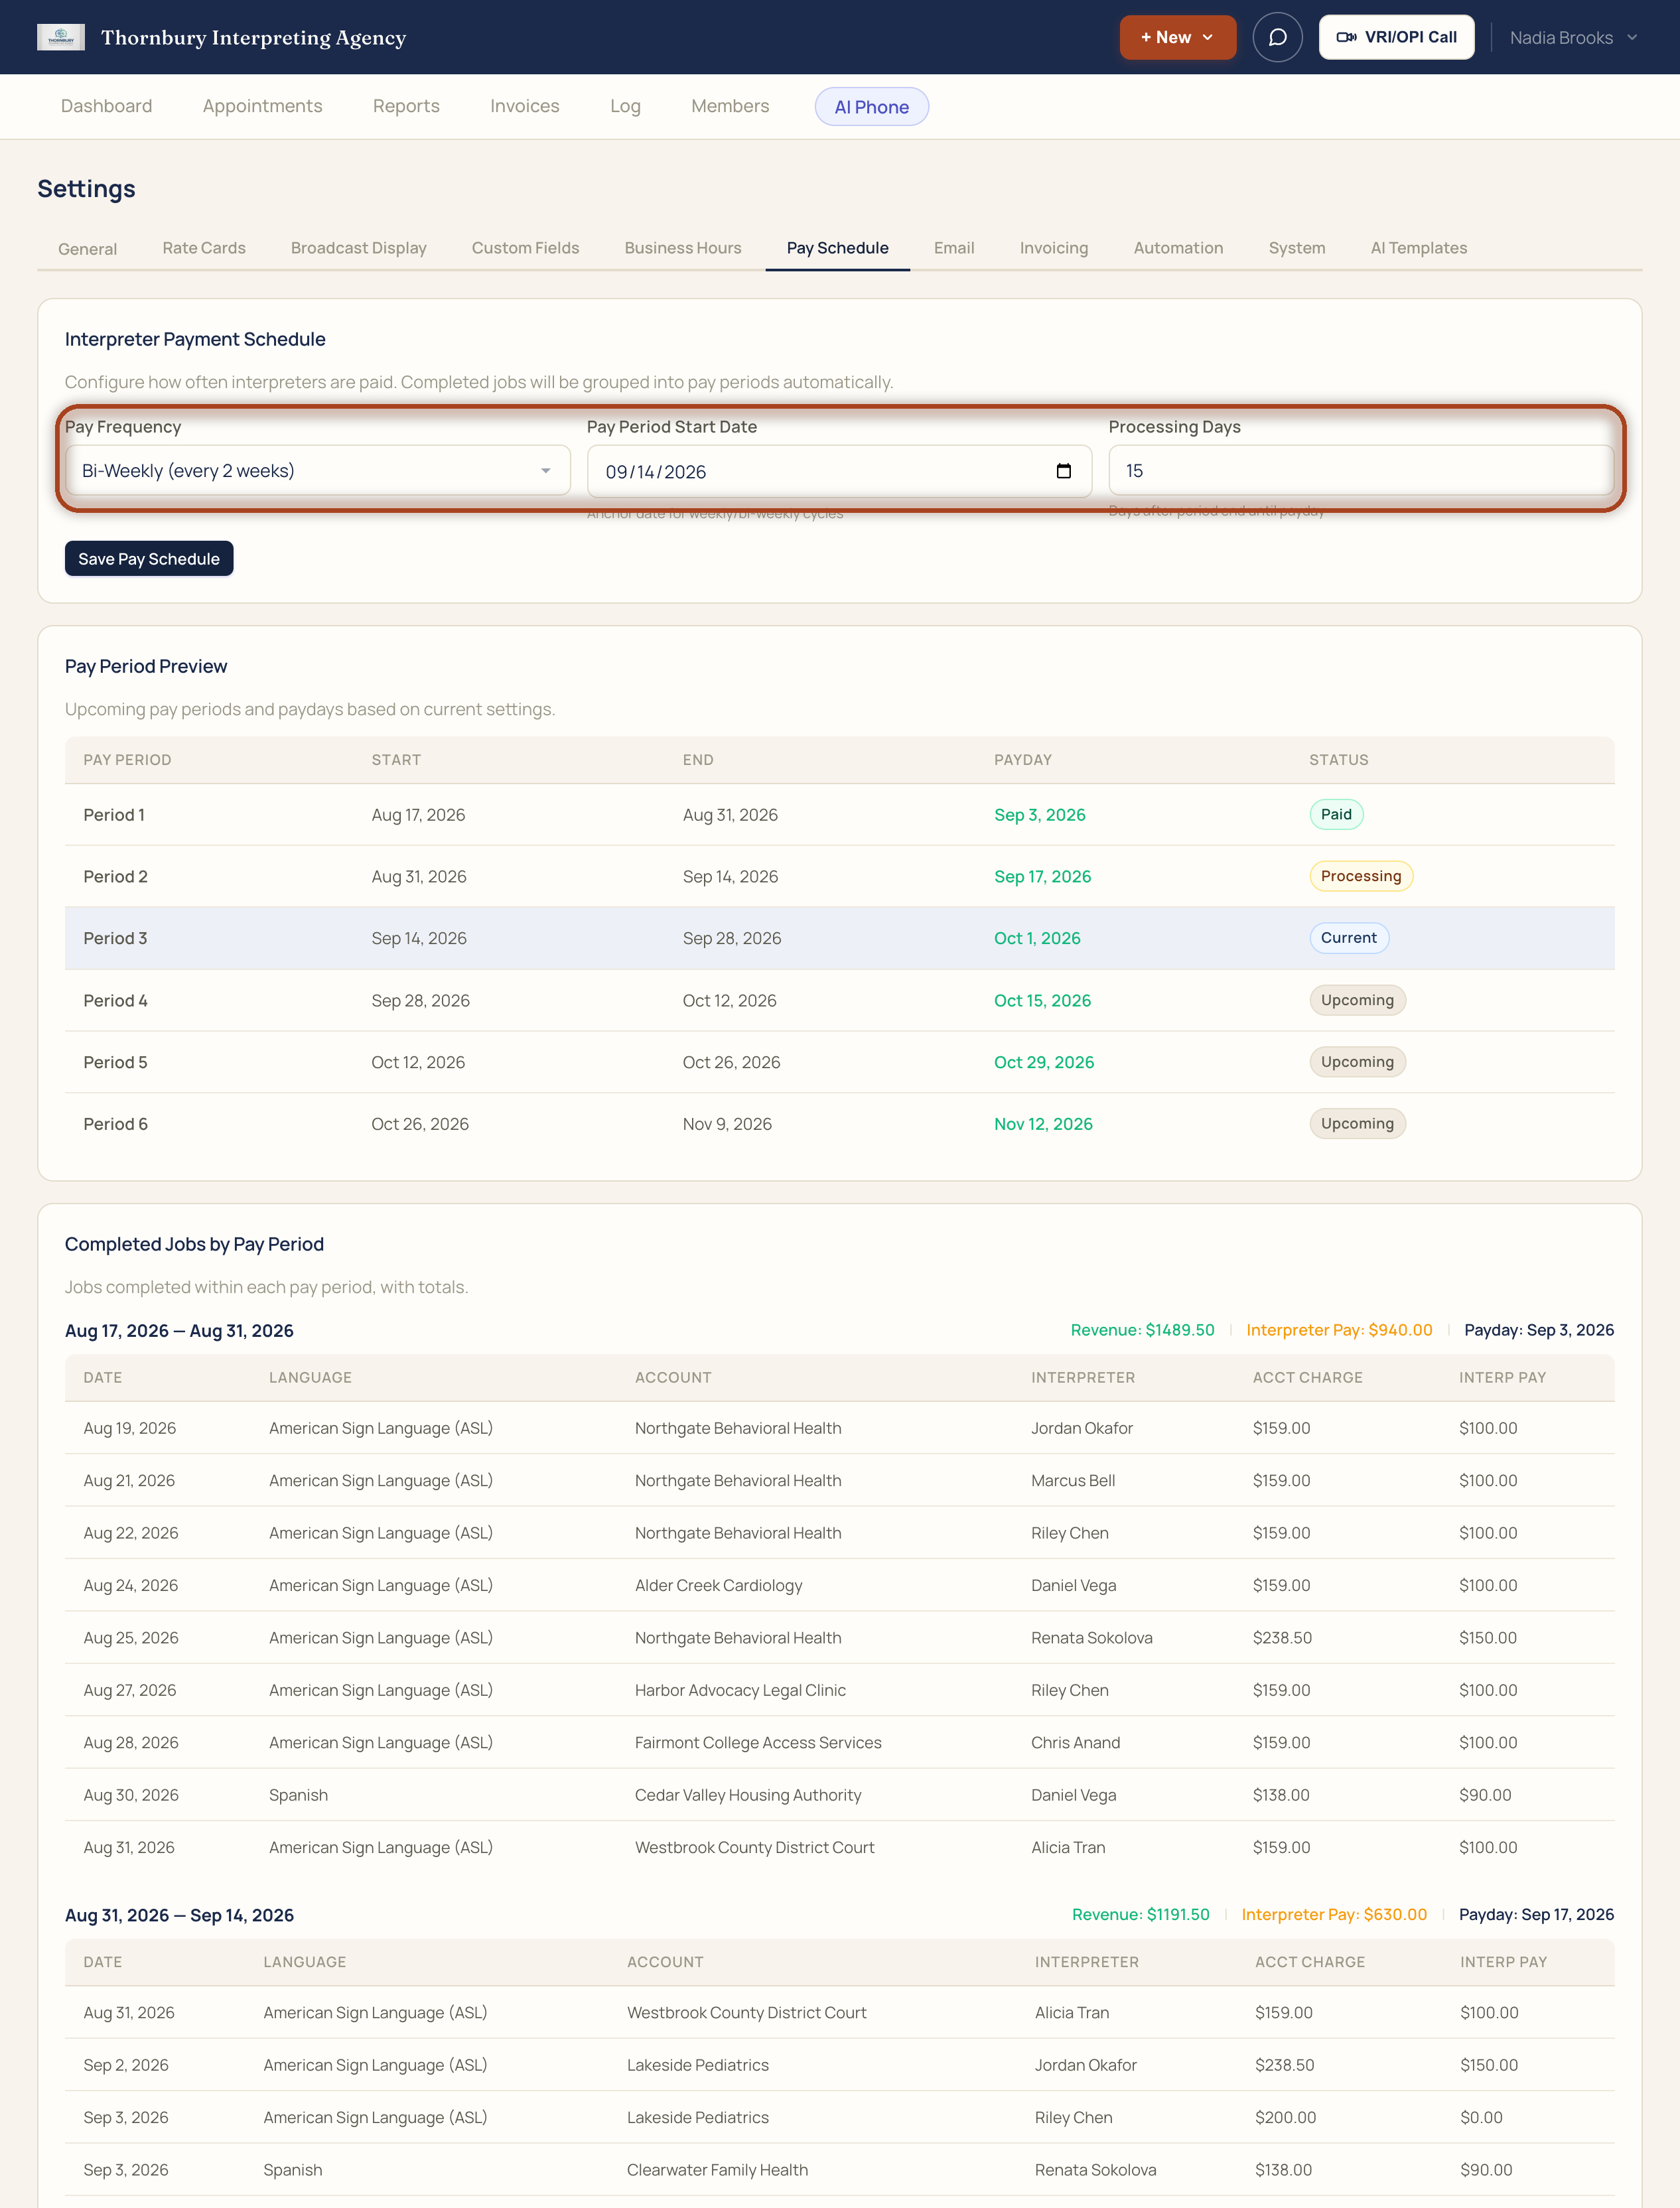Image resolution: width=1680 pixels, height=2208 pixels.
Task: Navigate to Appointments in top menu
Action: 262,106
